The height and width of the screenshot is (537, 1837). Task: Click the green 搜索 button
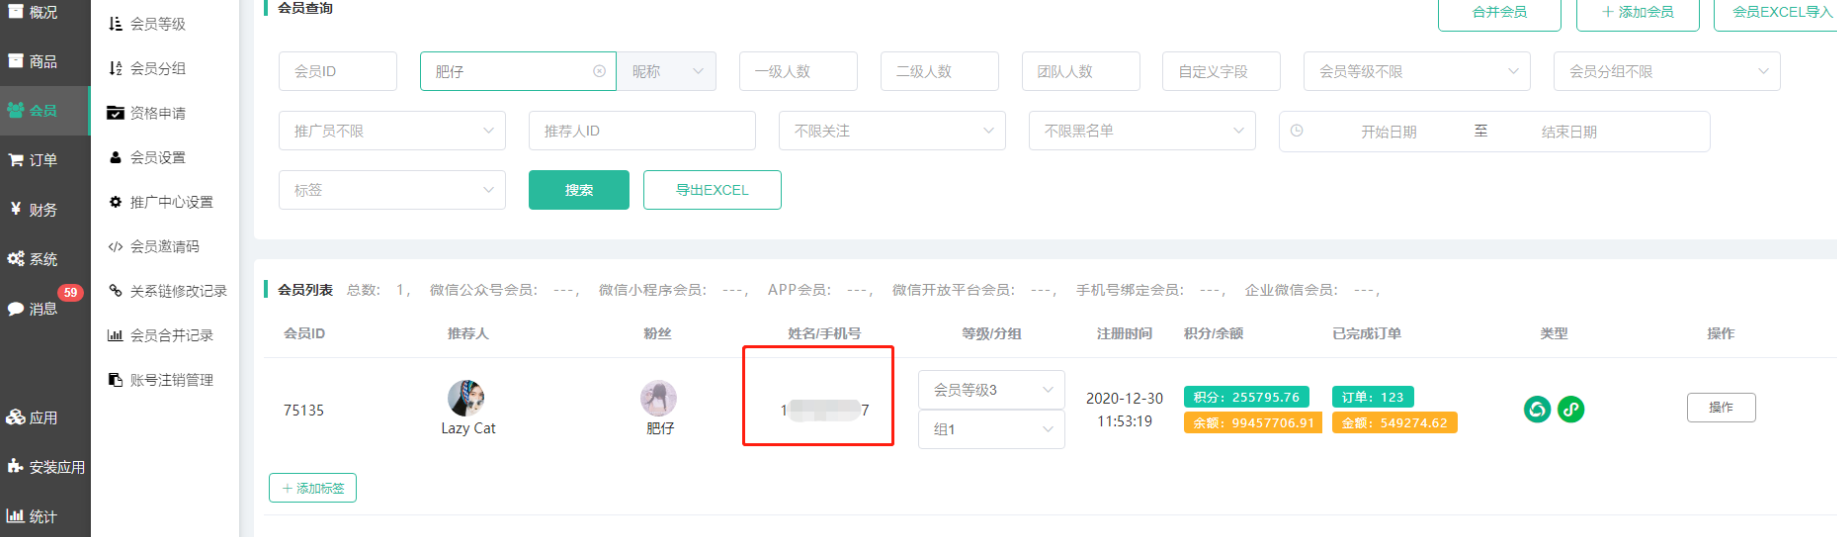[x=578, y=190]
